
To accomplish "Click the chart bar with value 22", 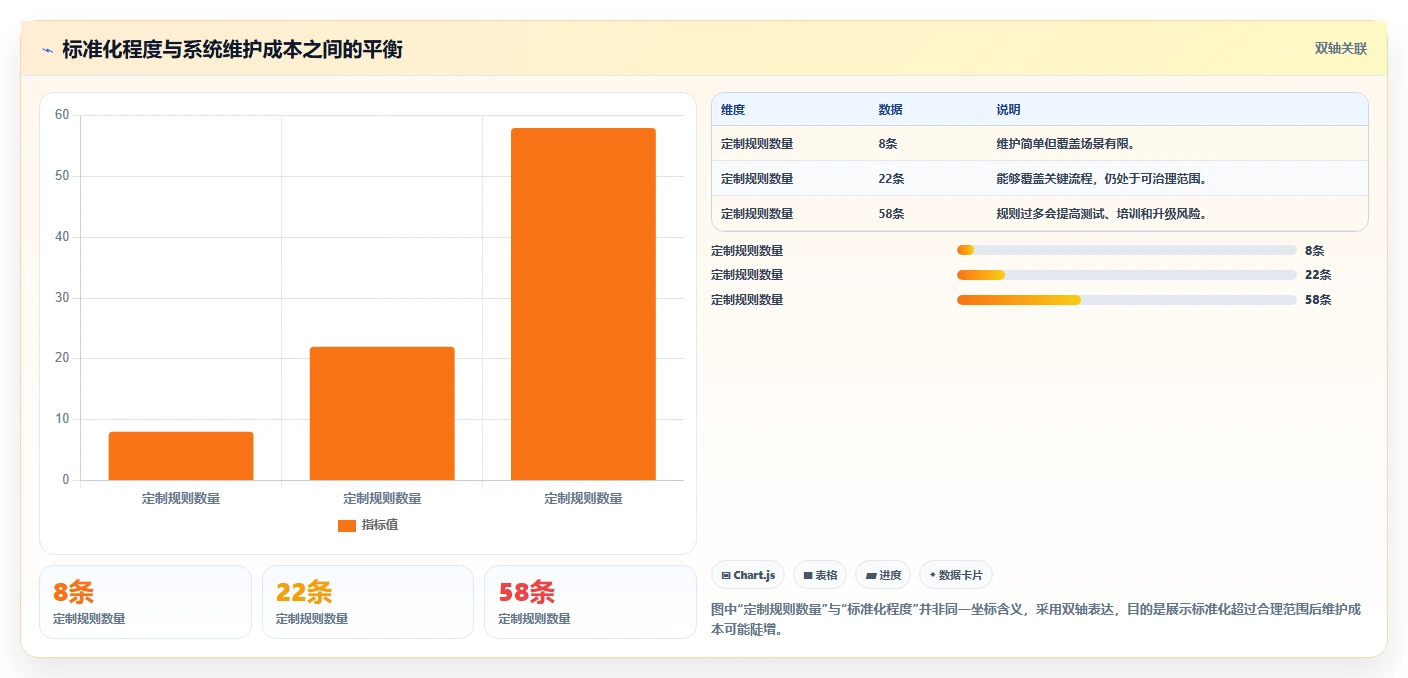I will (x=382, y=413).
